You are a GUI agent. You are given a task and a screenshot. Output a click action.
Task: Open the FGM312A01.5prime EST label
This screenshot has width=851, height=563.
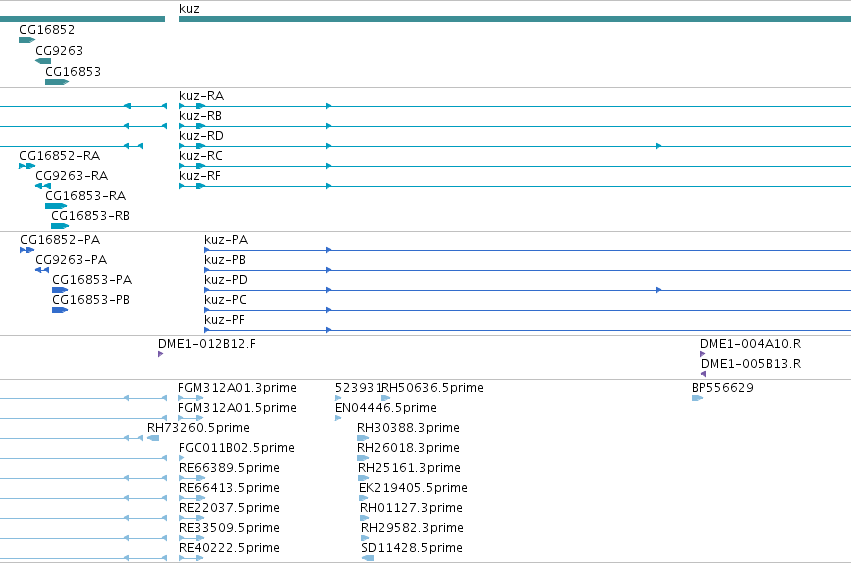(237, 408)
